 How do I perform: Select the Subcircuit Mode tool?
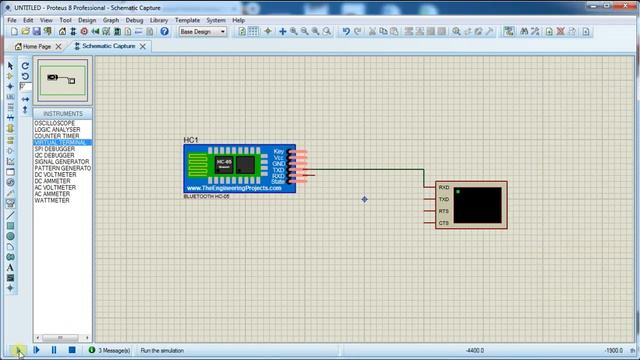(10, 129)
